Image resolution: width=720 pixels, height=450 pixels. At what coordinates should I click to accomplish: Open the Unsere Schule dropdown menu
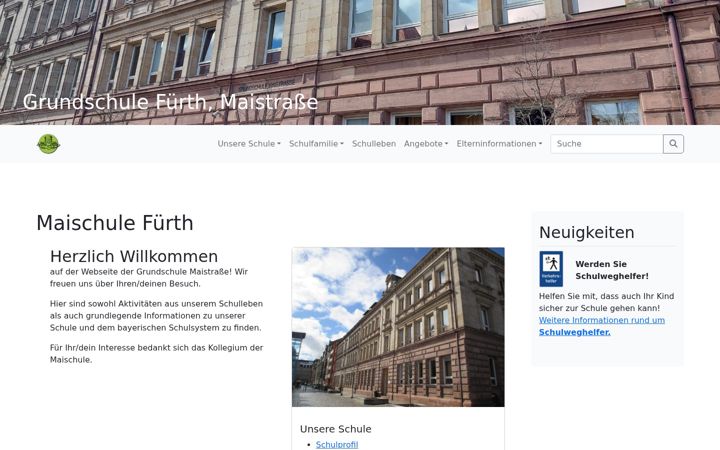[x=249, y=144]
